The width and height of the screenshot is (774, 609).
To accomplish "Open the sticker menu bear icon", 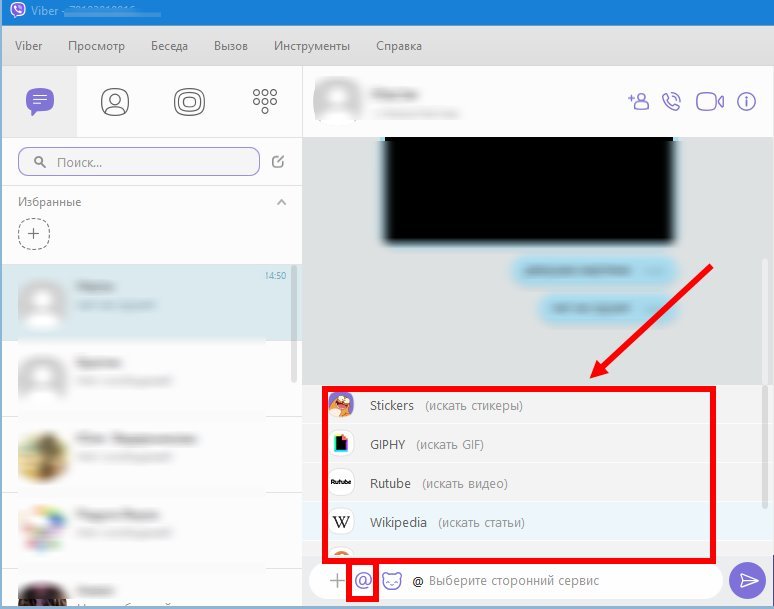I will 392,580.
